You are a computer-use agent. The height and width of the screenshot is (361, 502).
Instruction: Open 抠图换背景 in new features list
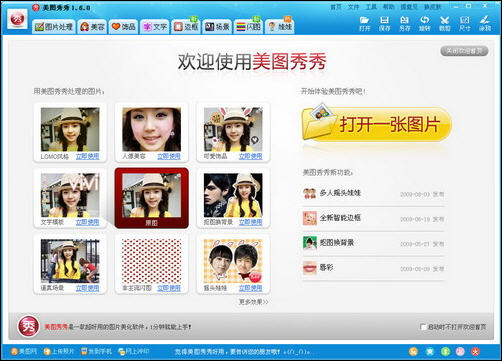pos(373,243)
